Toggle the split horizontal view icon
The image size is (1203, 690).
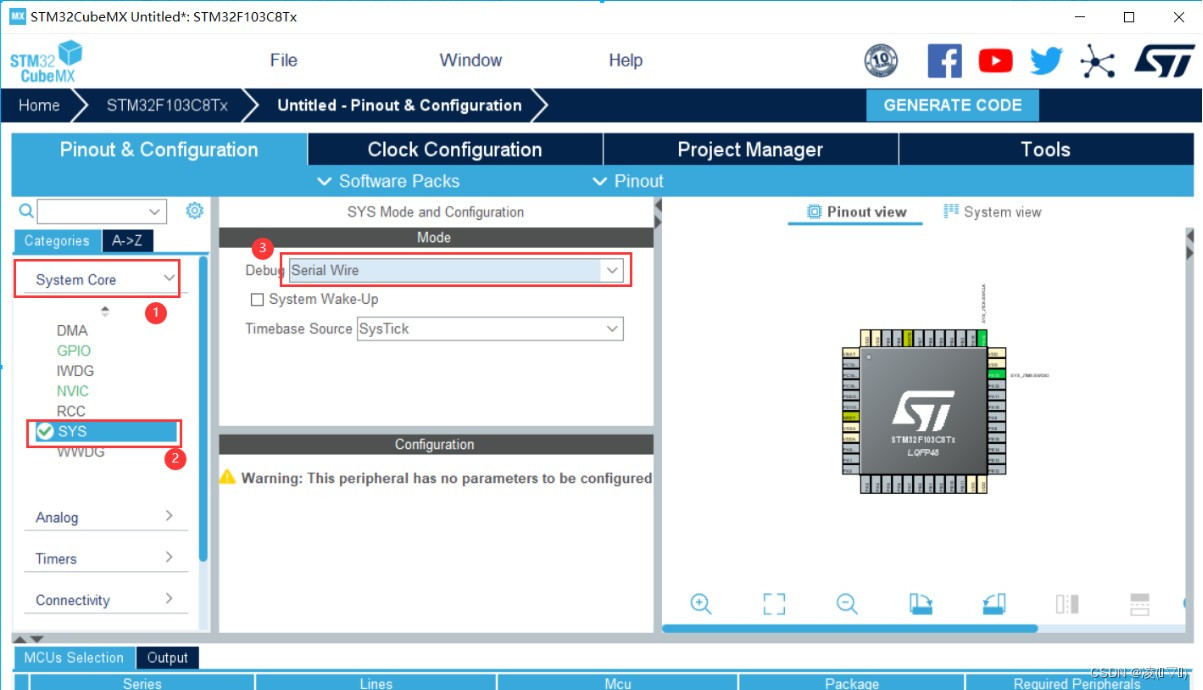1140,604
